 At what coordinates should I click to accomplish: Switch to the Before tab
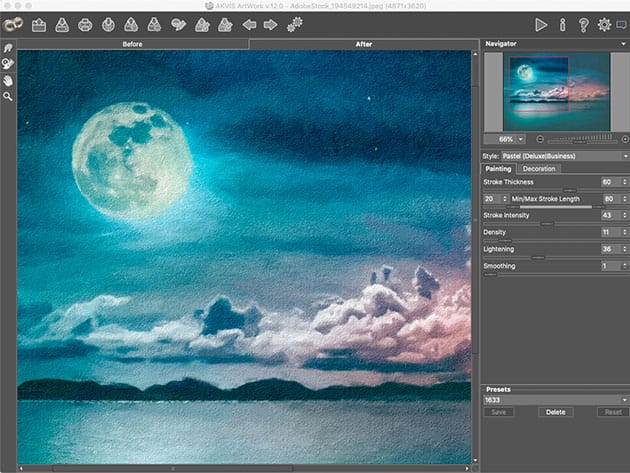pos(132,45)
